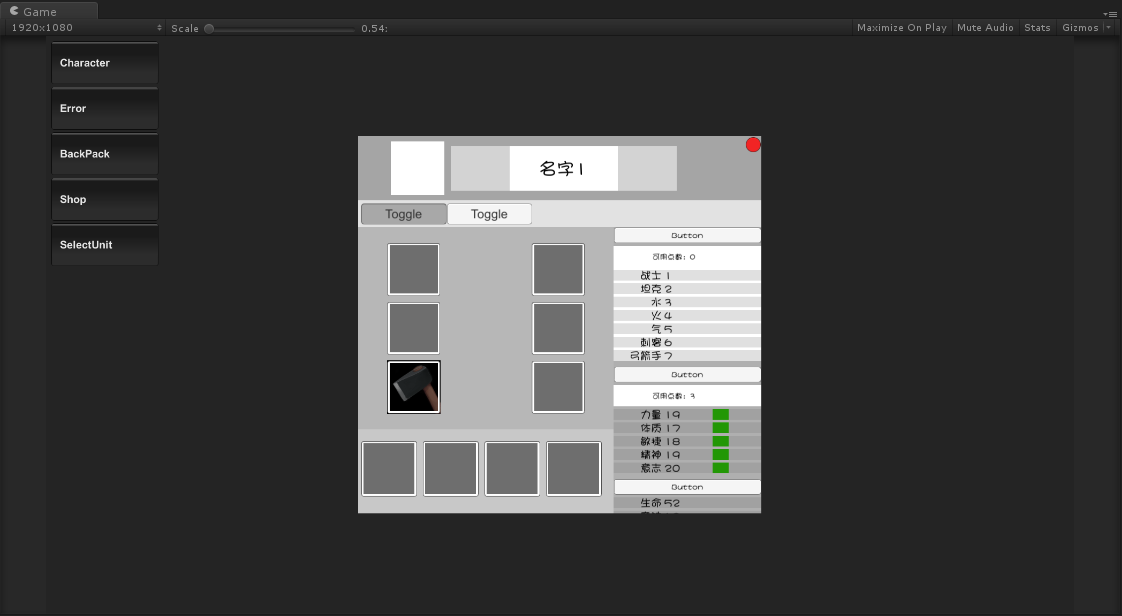Open the Gizmos dropdown arrow

click(1108, 28)
